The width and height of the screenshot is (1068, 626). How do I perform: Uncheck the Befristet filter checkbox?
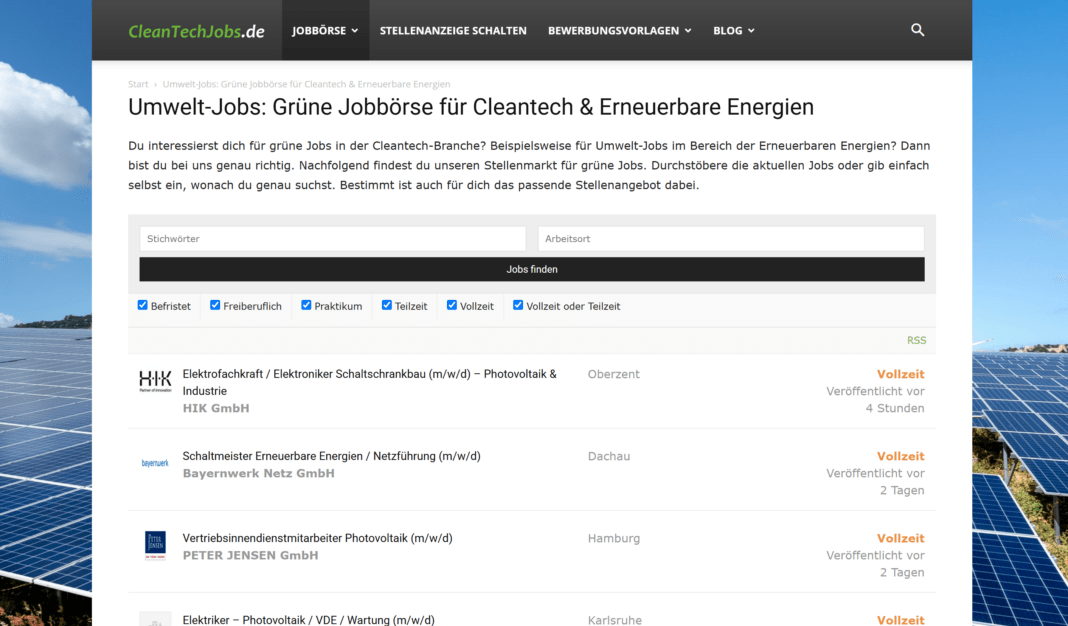coord(142,305)
